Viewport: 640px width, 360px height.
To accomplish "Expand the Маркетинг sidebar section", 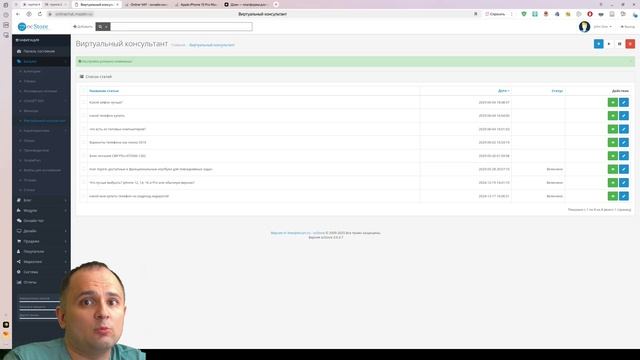I will pos(41,262).
